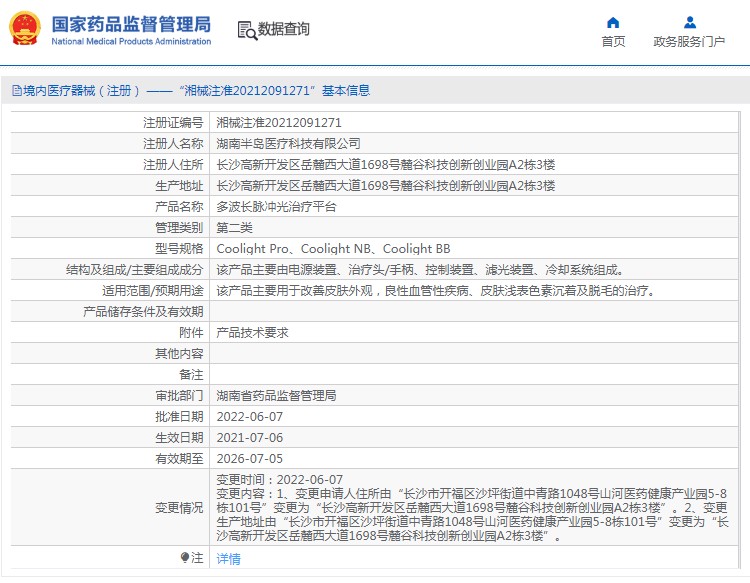Click the 首页 label
This screenshot has height=583, width=750.
pyautogui.click(x=613, y=42)
